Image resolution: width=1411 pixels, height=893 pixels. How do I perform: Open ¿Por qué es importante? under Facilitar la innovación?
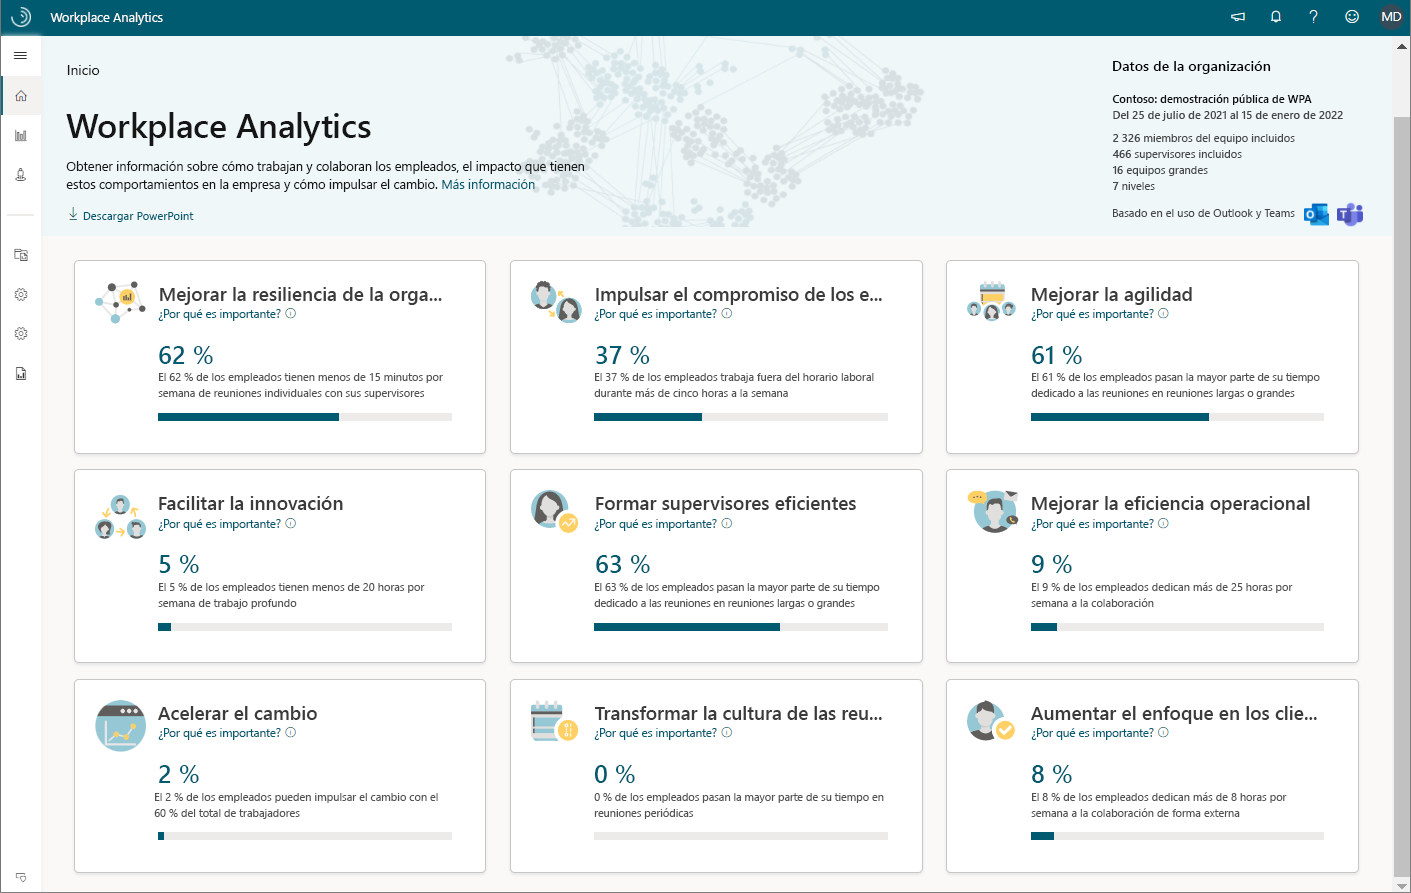coord(220,524)
